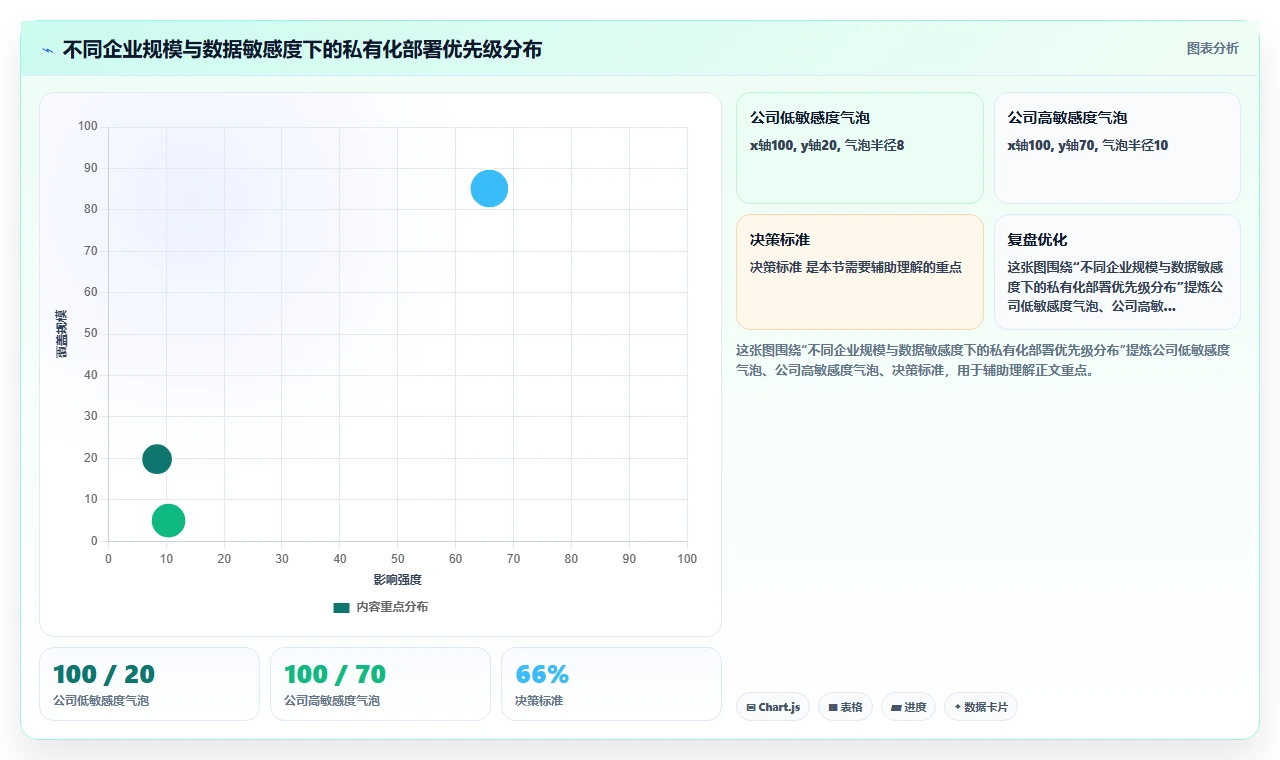
Task: Click the 进度 tag
Action: pos(908,707)
